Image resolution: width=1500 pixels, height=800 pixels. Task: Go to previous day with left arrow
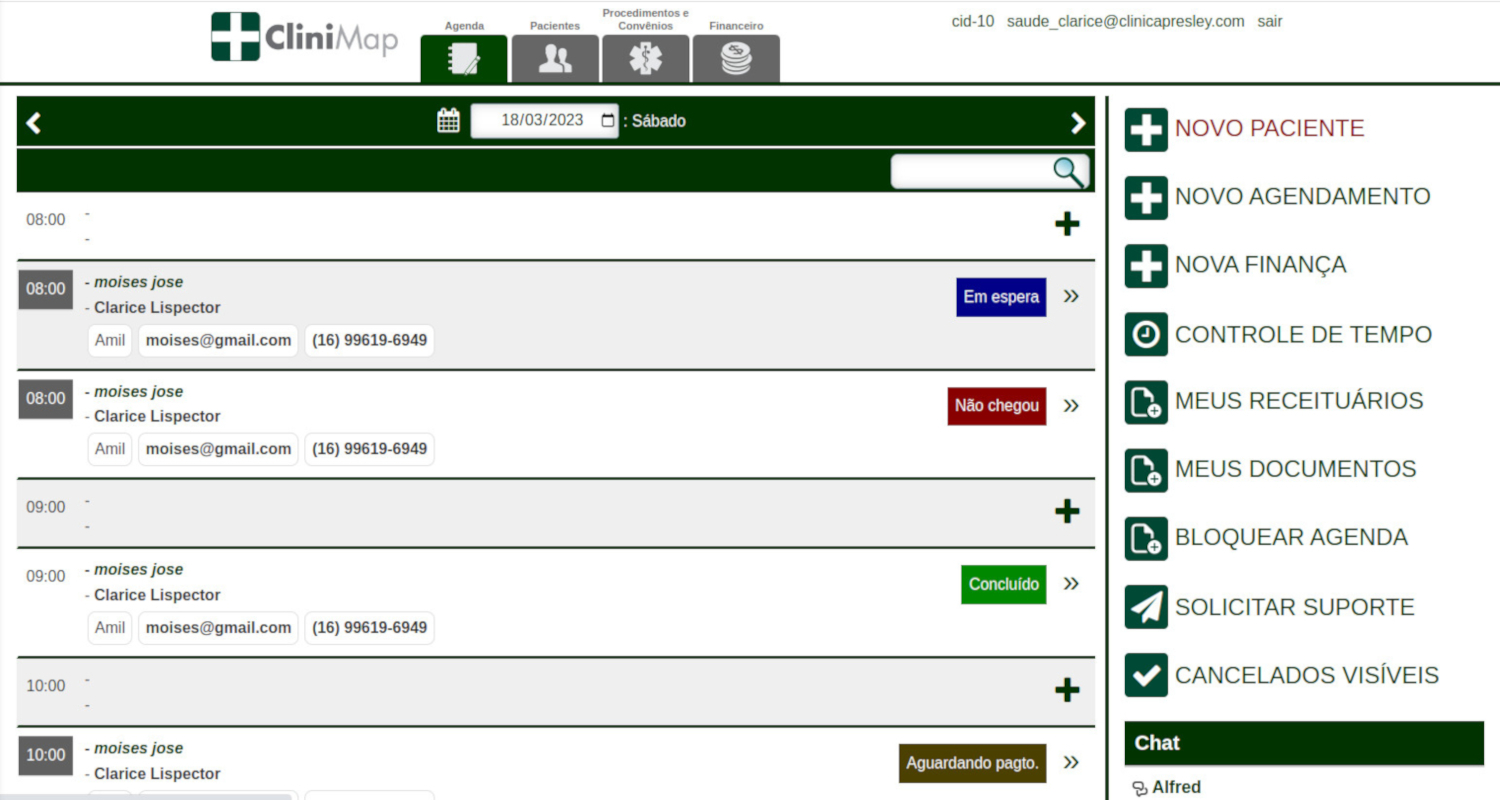(x=34, y=122)
